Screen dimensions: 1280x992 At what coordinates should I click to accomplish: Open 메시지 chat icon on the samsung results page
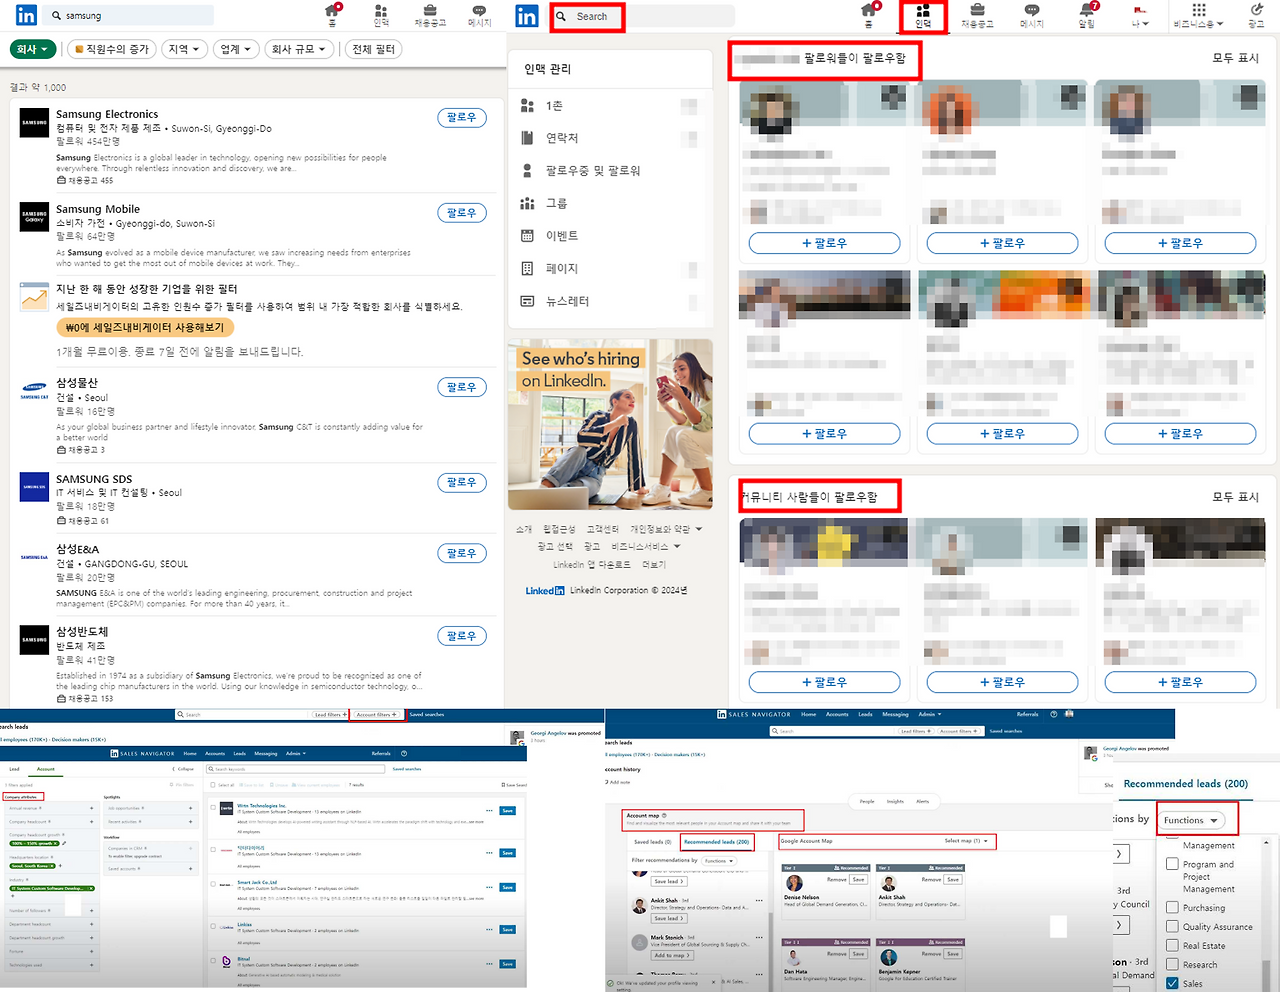(479, 14)
